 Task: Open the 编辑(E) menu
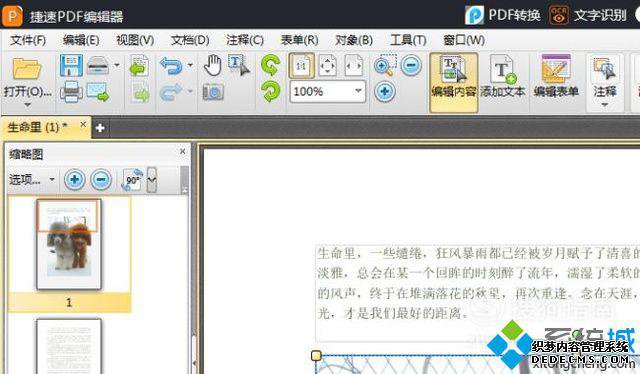pos(81,40)
